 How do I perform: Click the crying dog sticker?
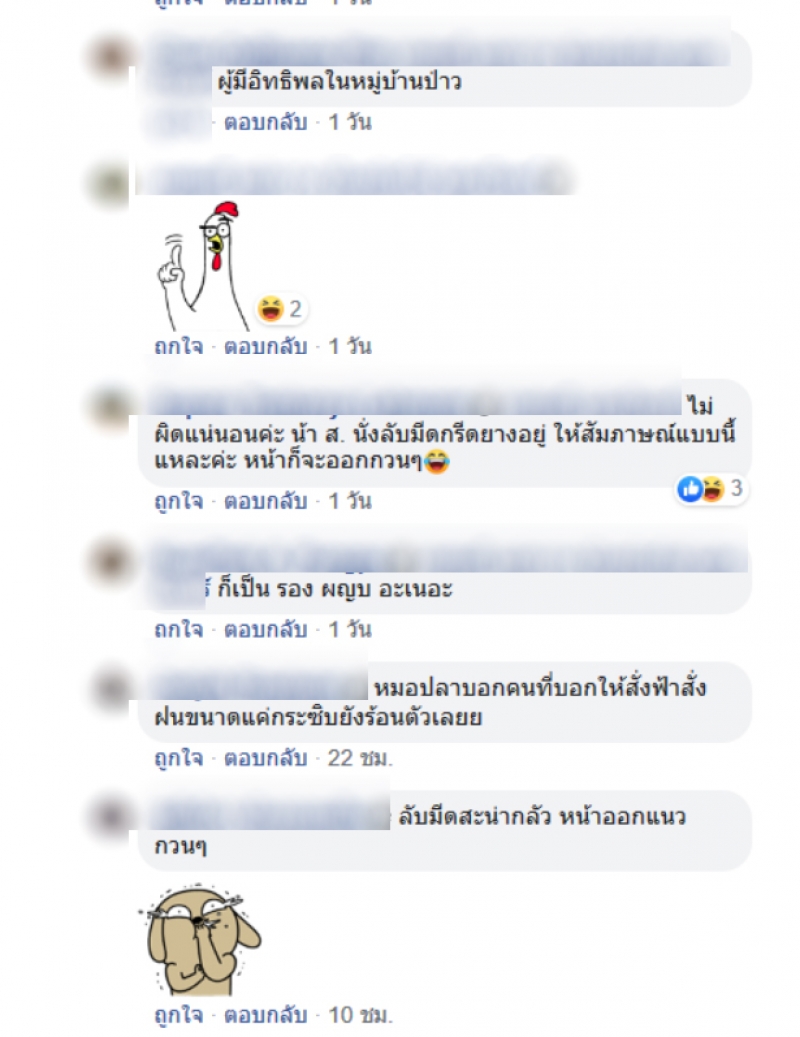200,940
